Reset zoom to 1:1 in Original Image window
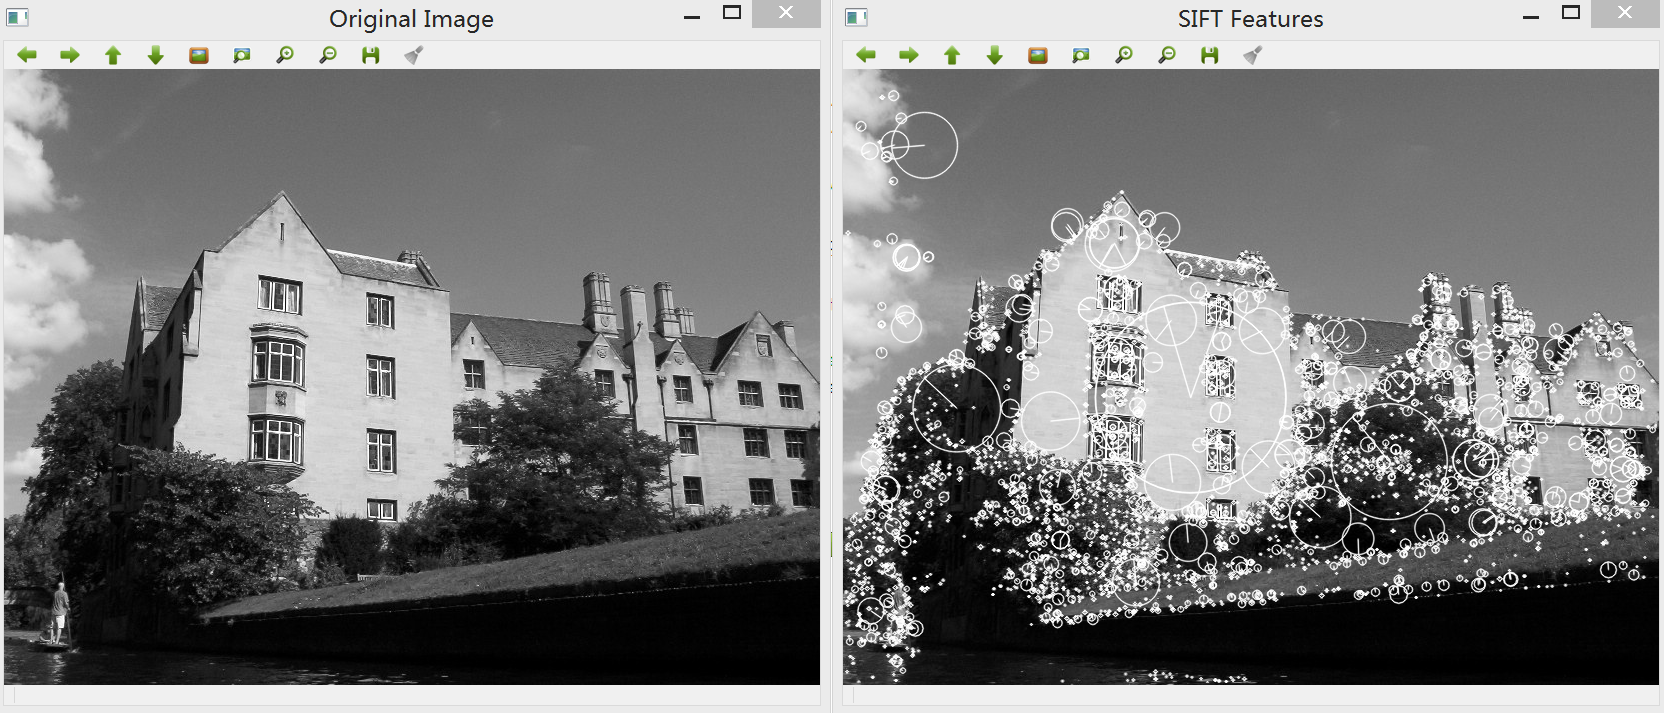The width and height of the screenshot is (1664, 713). (199, 55)
